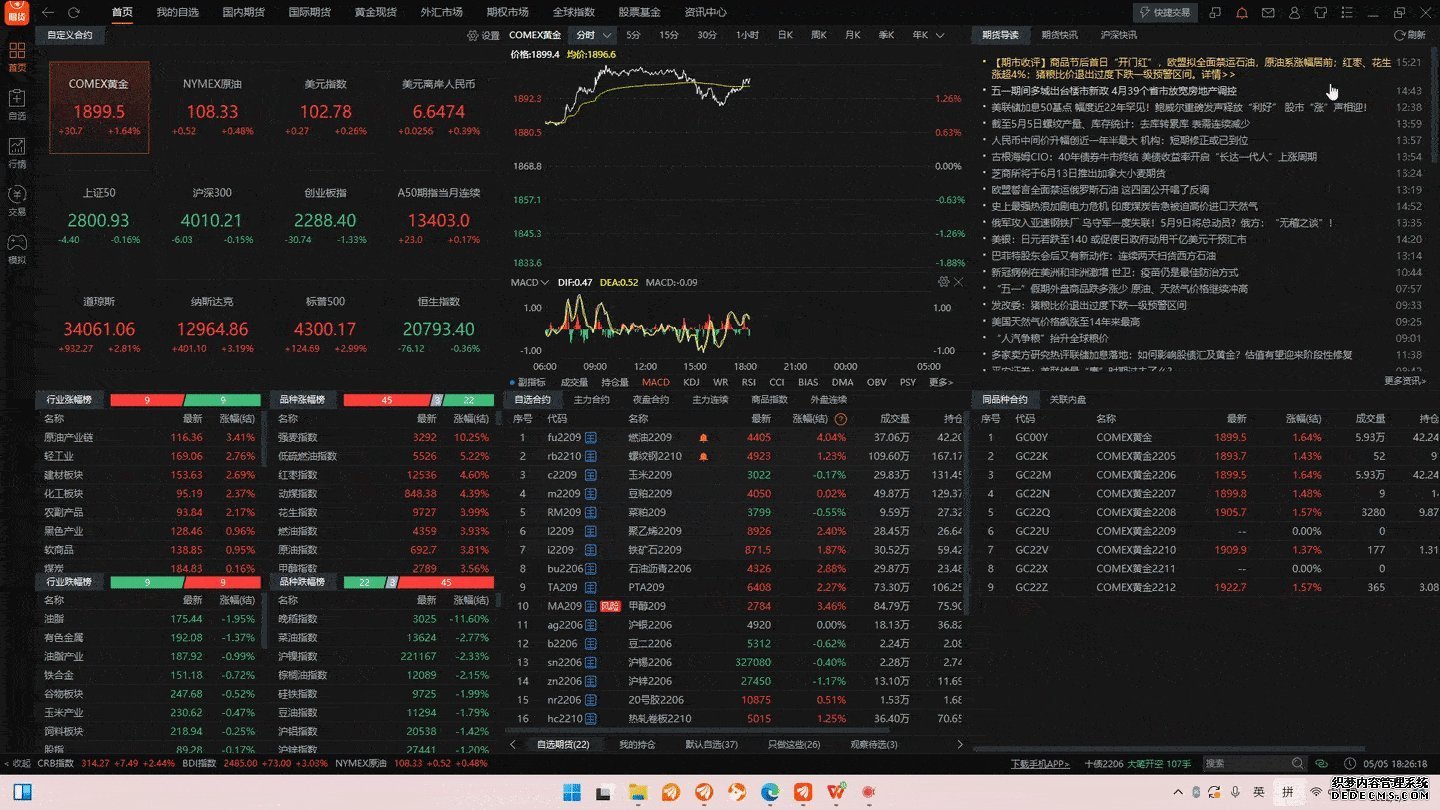Select the 成交量 indicator
Viewport: 1440px width, 810px height.
[x=574, y=382]
